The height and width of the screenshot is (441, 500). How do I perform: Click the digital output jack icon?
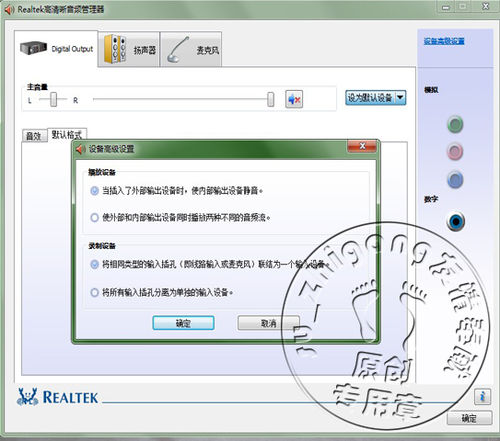click(x=456, y=221)
